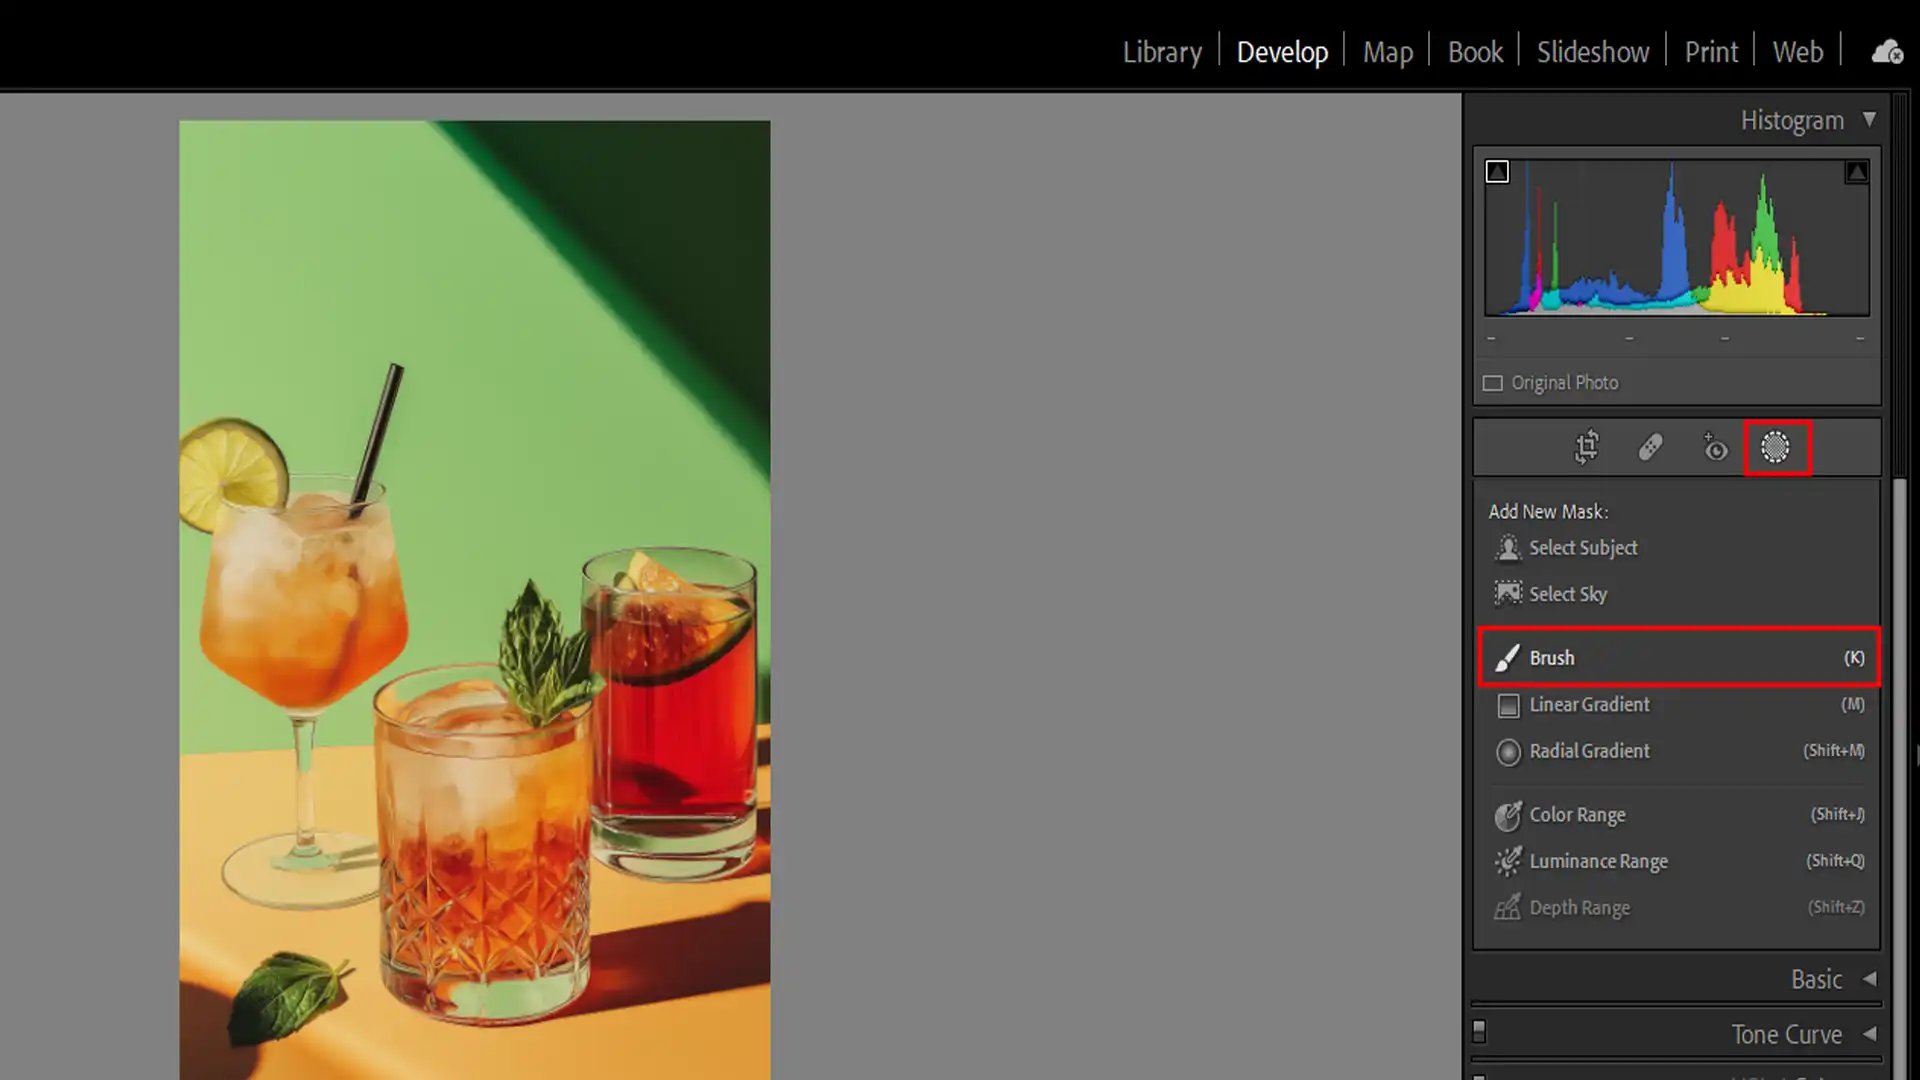Add a Linear Gradient mask

1588,704
